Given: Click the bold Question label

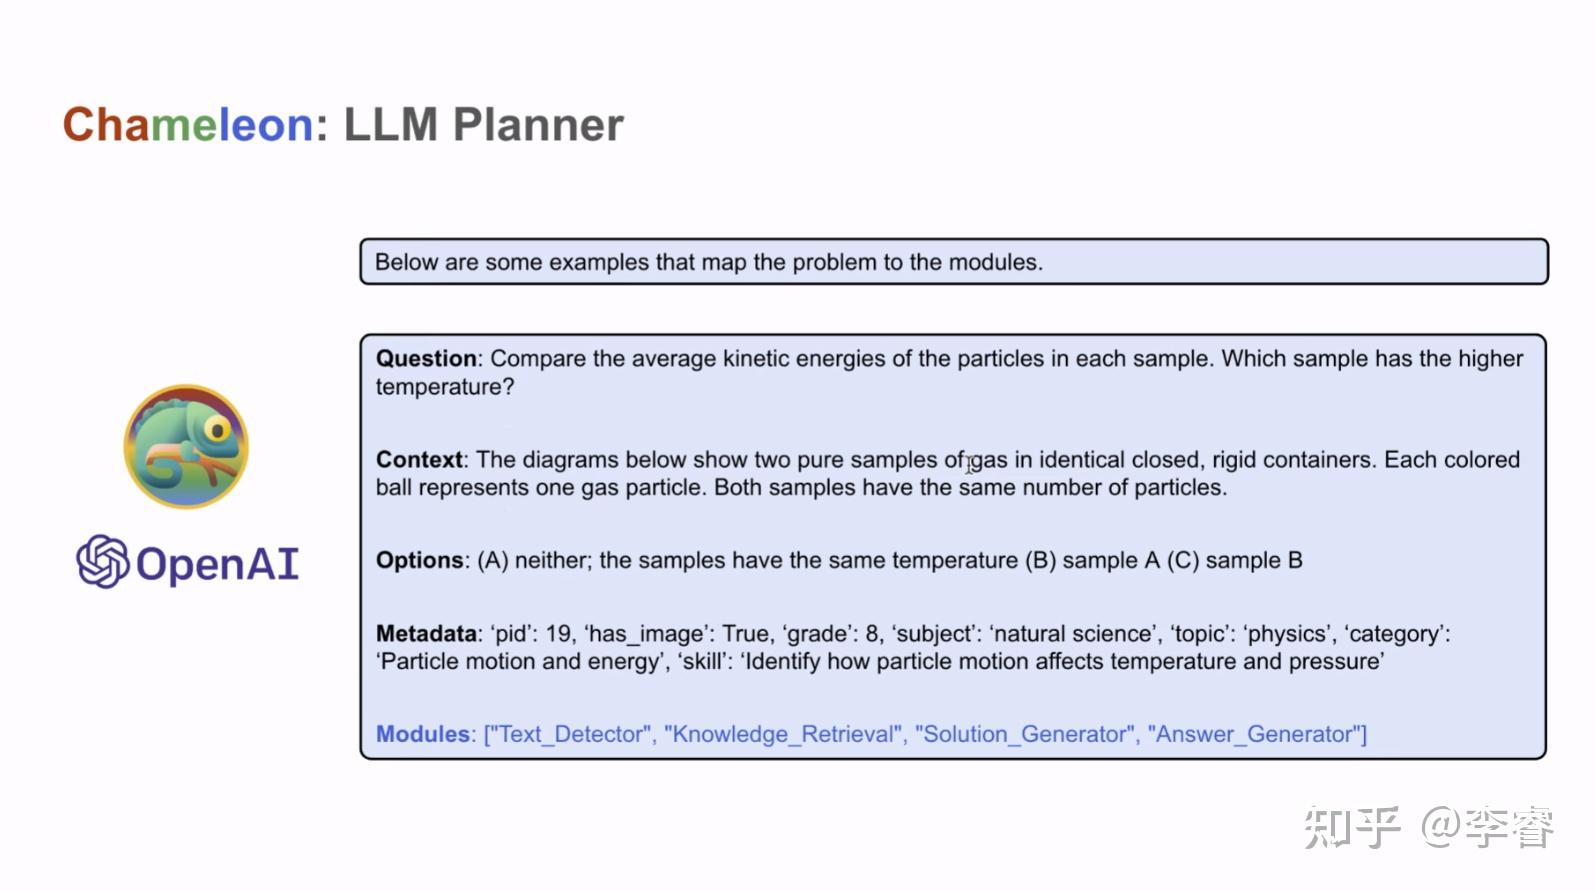Looking at the screenshot, I should coord(427,359).
